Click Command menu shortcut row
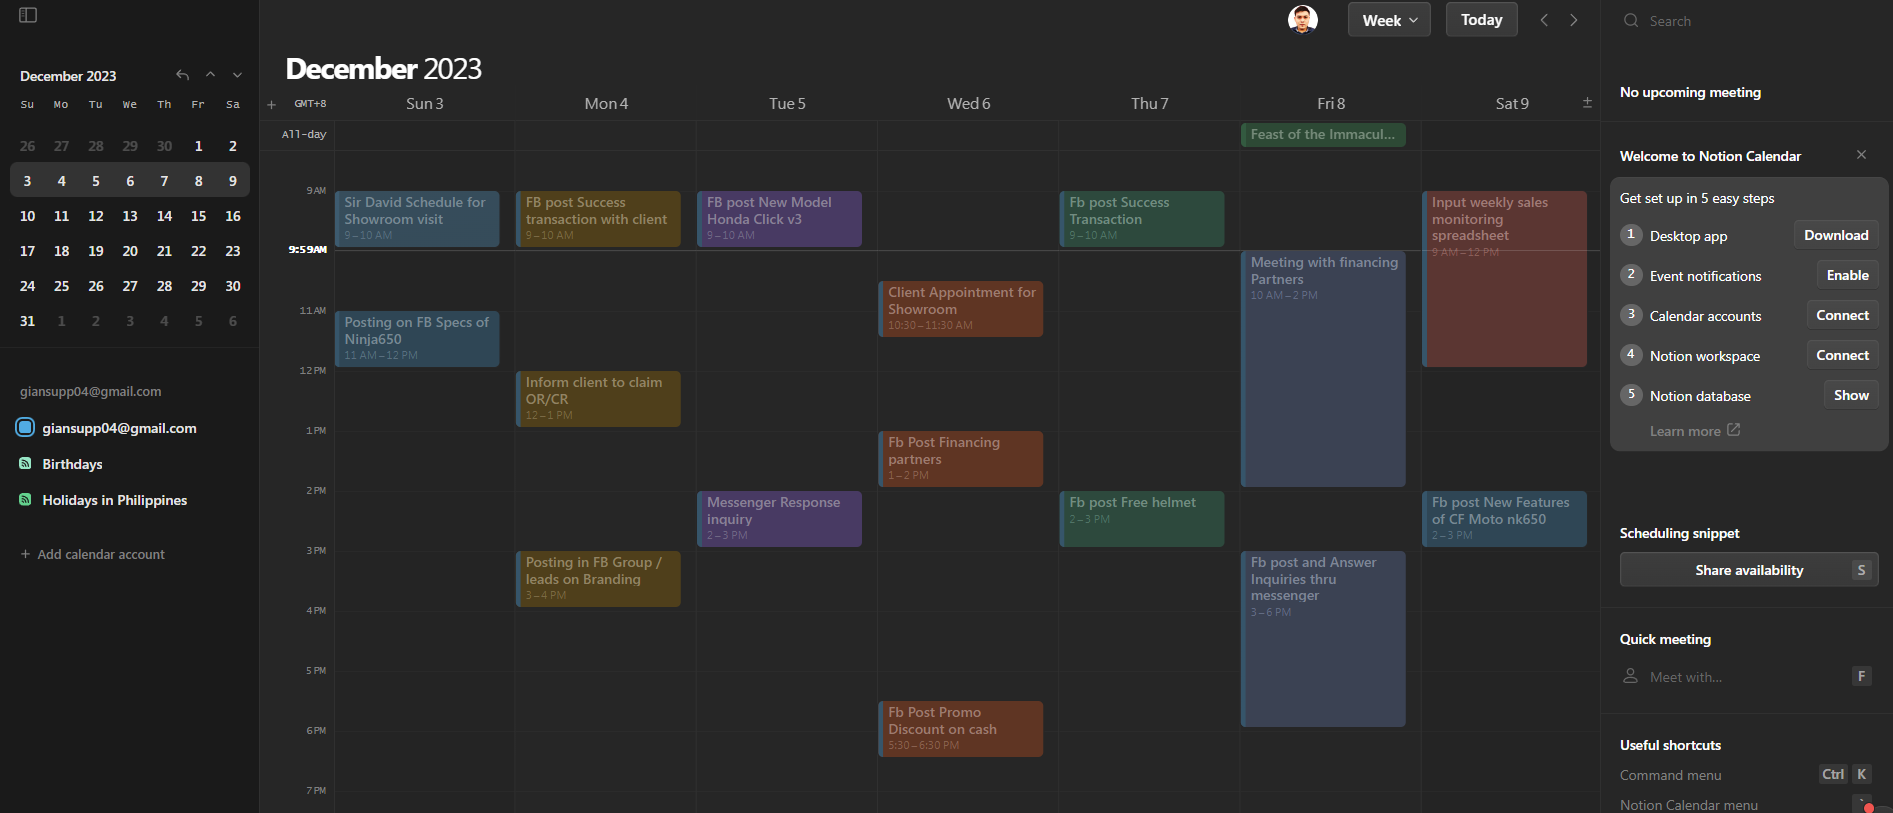 point(1745,775)
